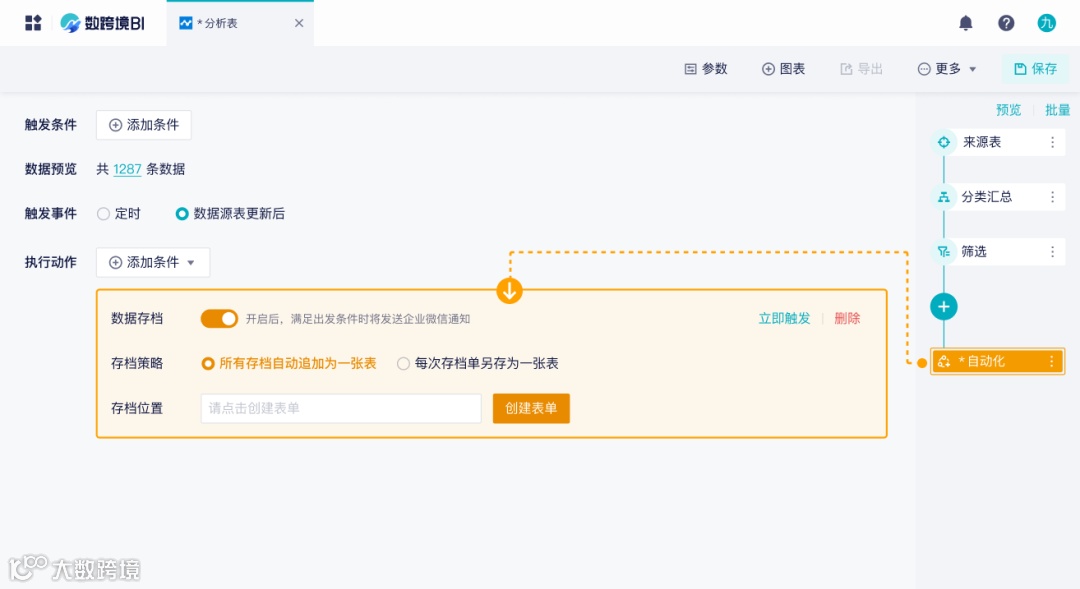Click the 立即触发 trigger now link
Image resolution: width=1080 pixels, height=589 pixels.
coord(783,318)
